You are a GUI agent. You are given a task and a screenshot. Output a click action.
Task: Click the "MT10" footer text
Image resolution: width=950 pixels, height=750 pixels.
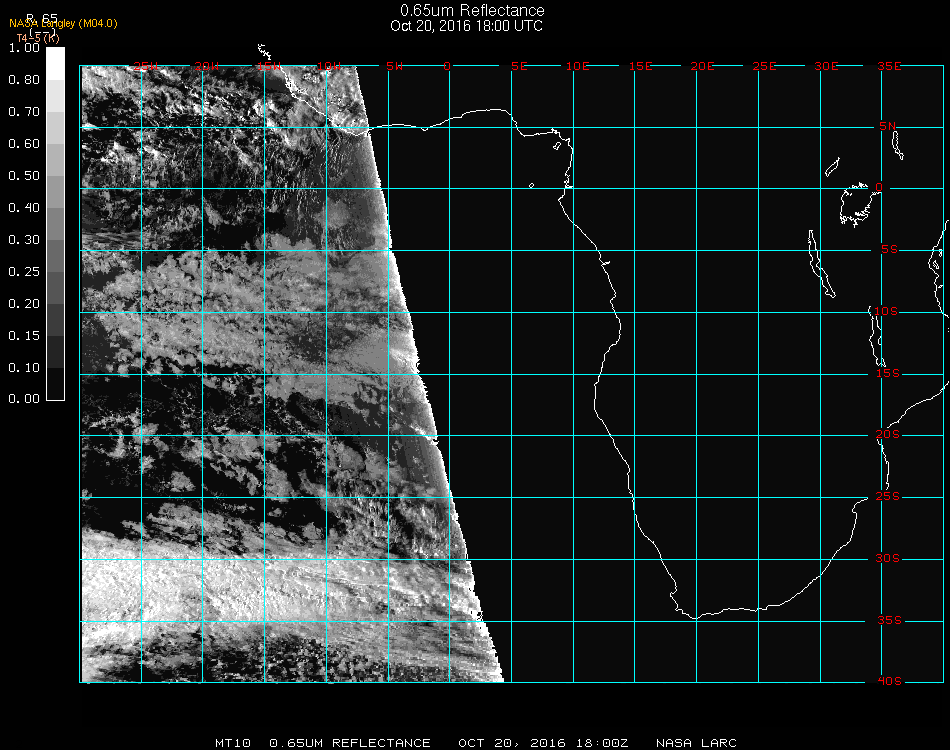(x=233, y=743)
